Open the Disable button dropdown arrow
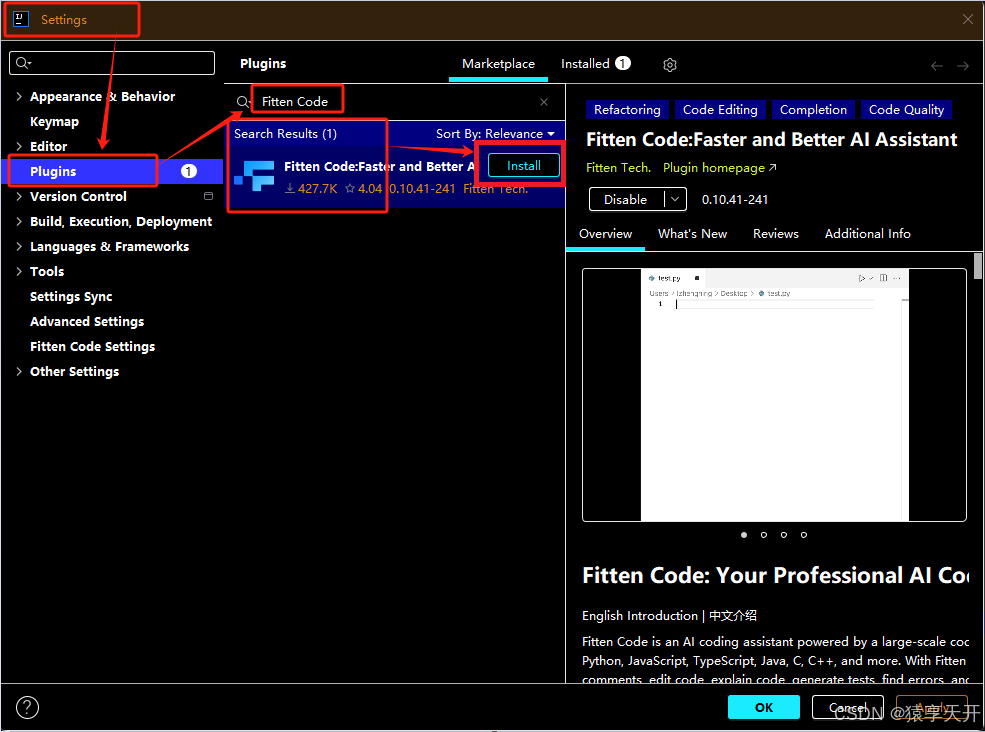This screenshot has width=985, height=732. tap(675, 199)
